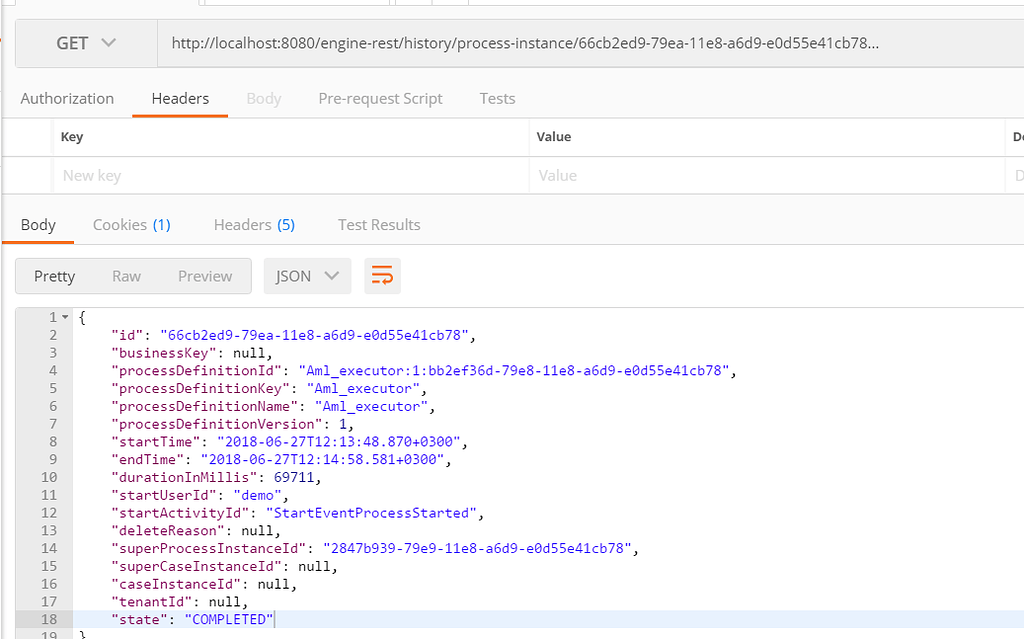Viewport: 1024px width, 639px height.
Task: Open the Pre-request Script tab
Action: click(x=380, y=98)
